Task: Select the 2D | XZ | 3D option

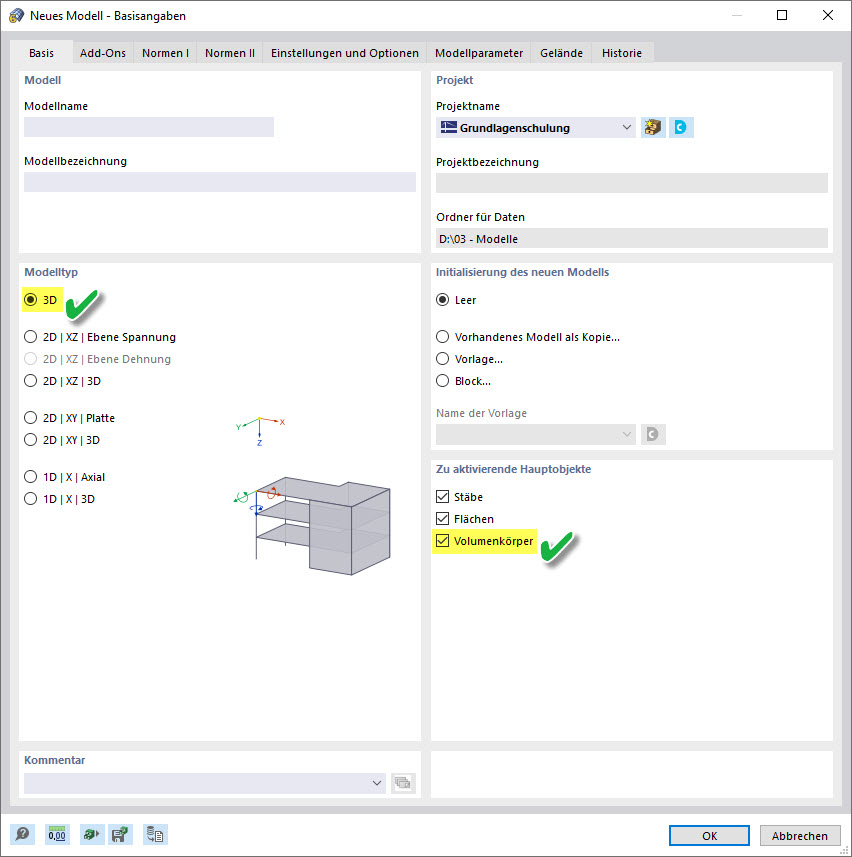Action: (x=31, y=380)
